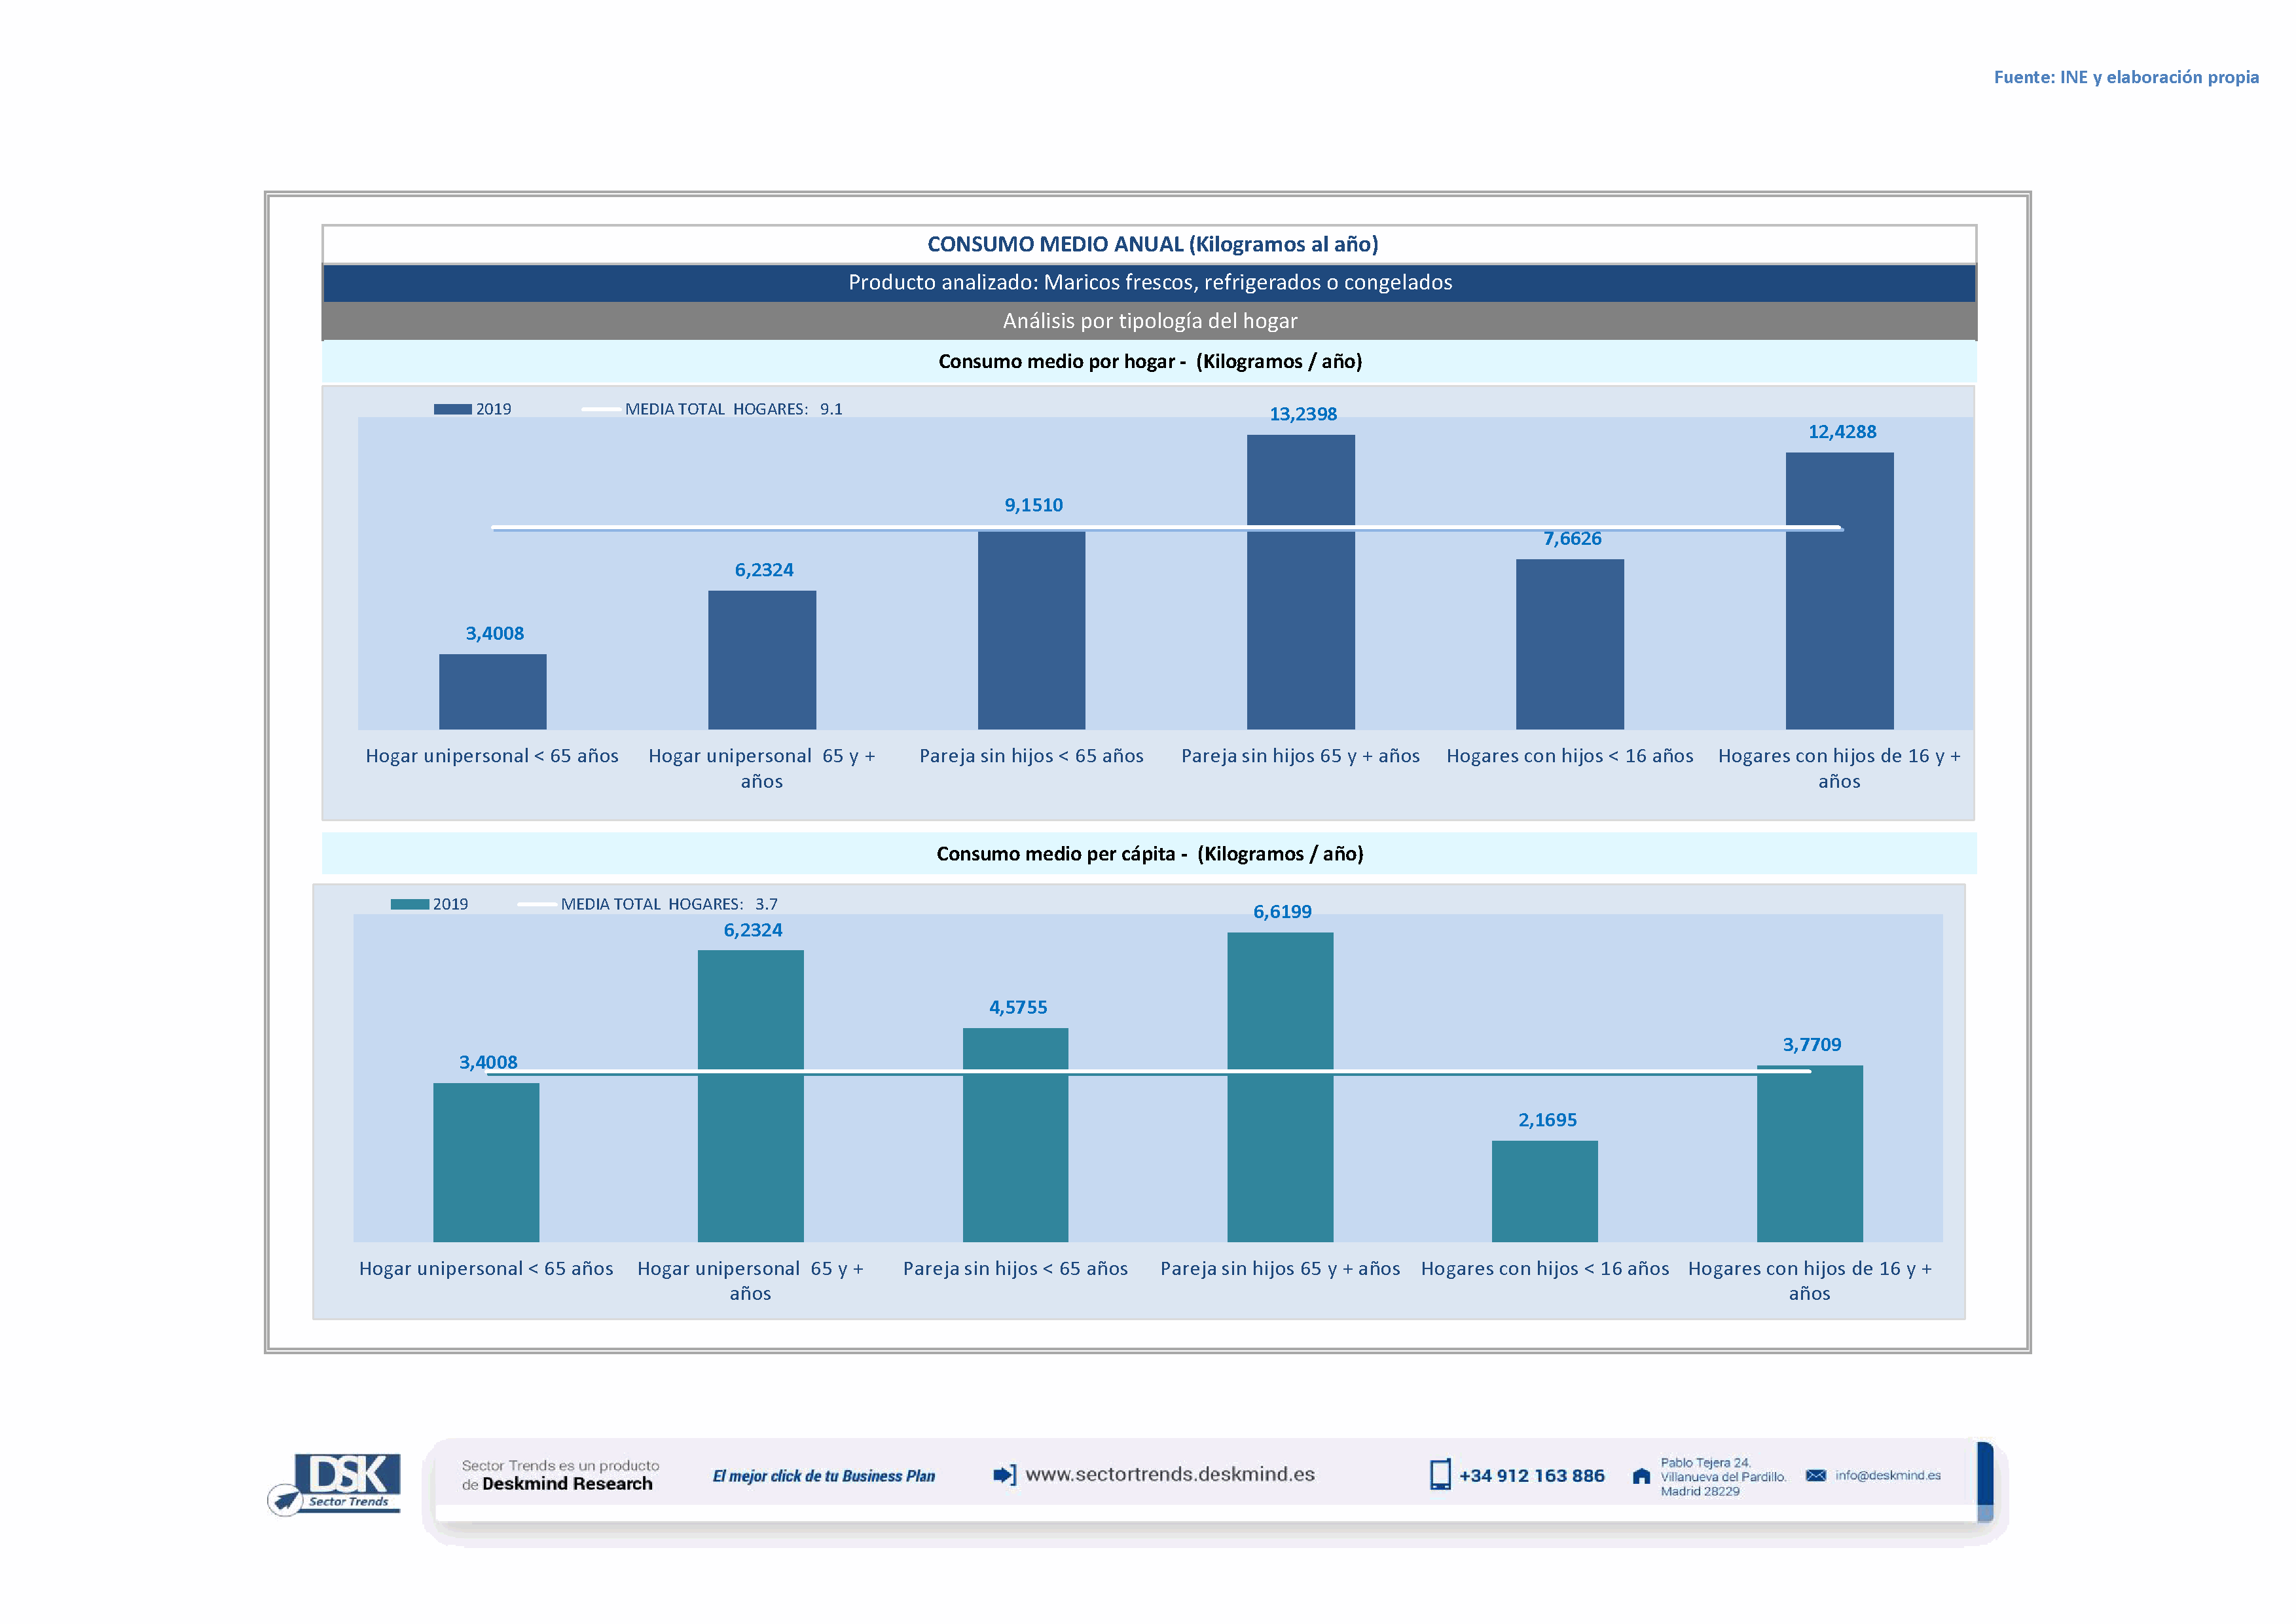This screenshot has width=2296, height=1624.
Task: Click the mobile phone icon in footer
Action: 1440,1475
